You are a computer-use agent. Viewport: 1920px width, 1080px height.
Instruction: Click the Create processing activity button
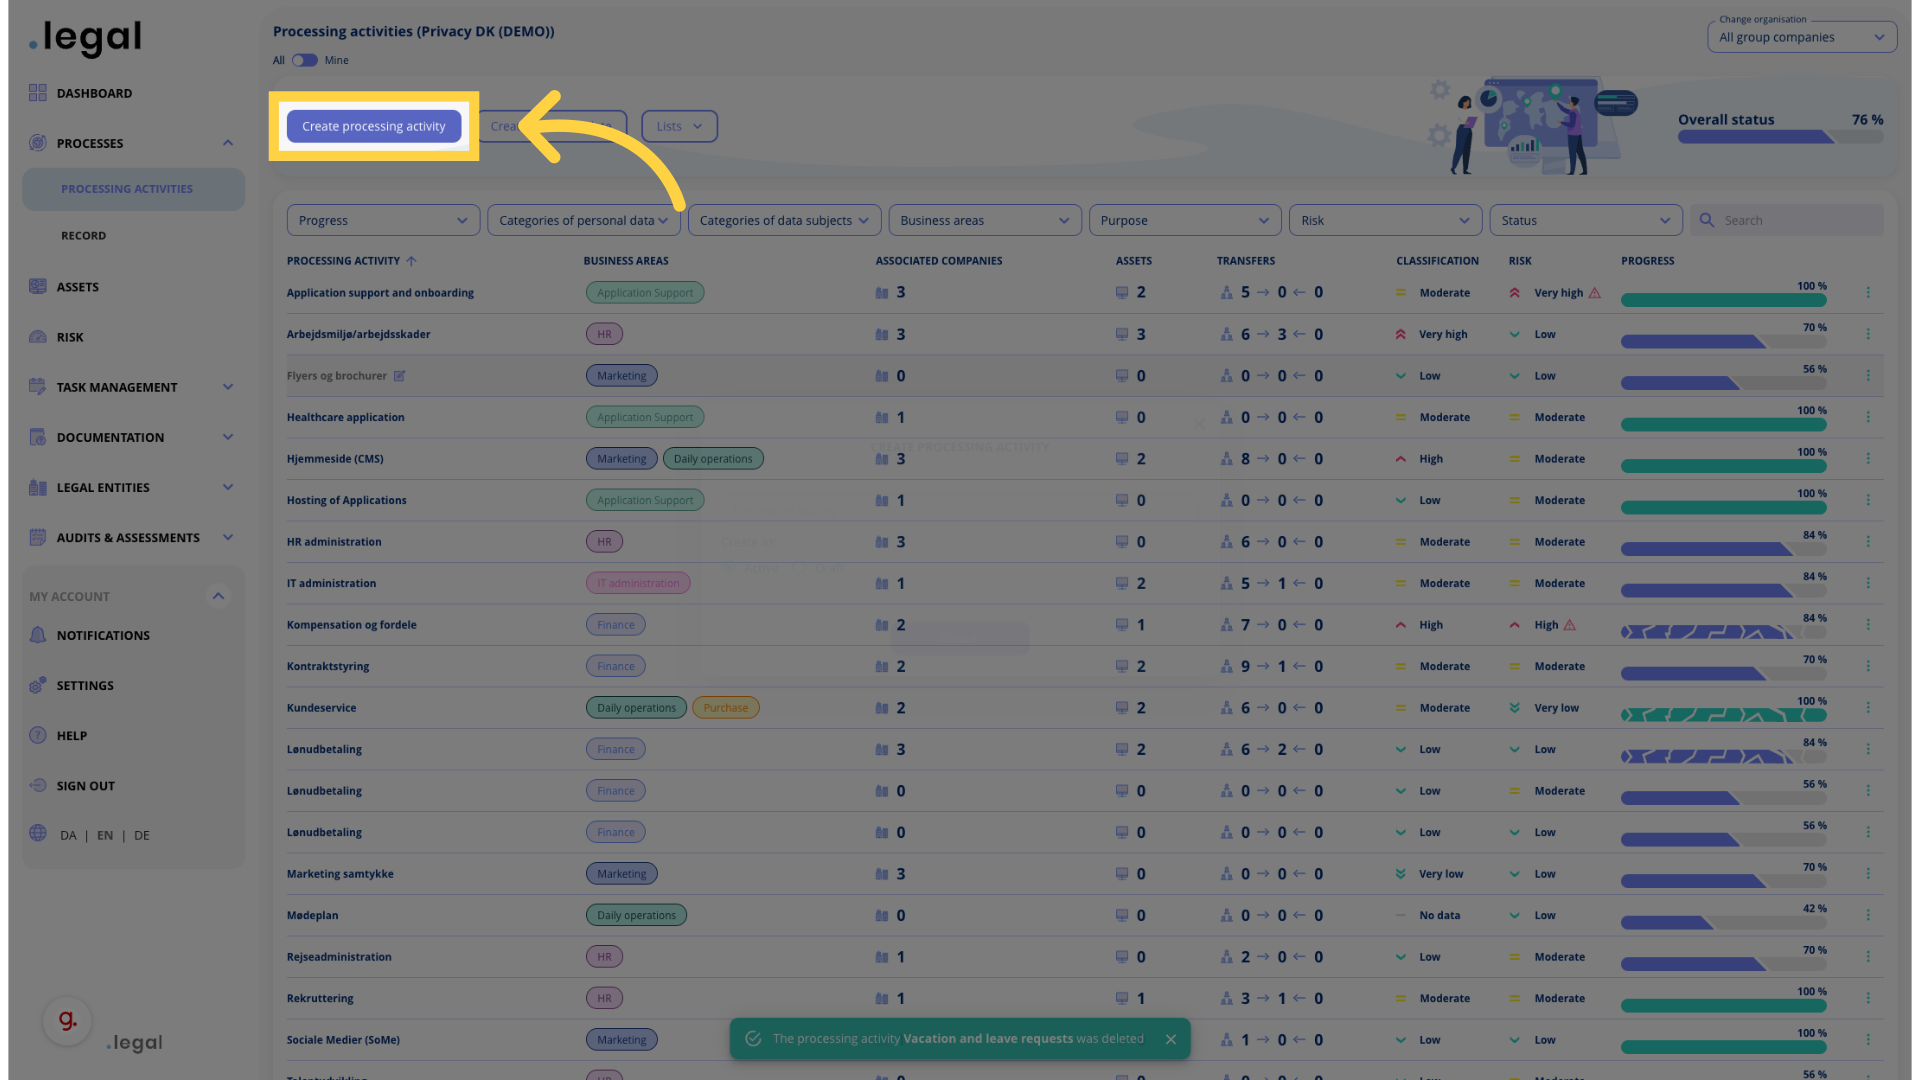373,125
